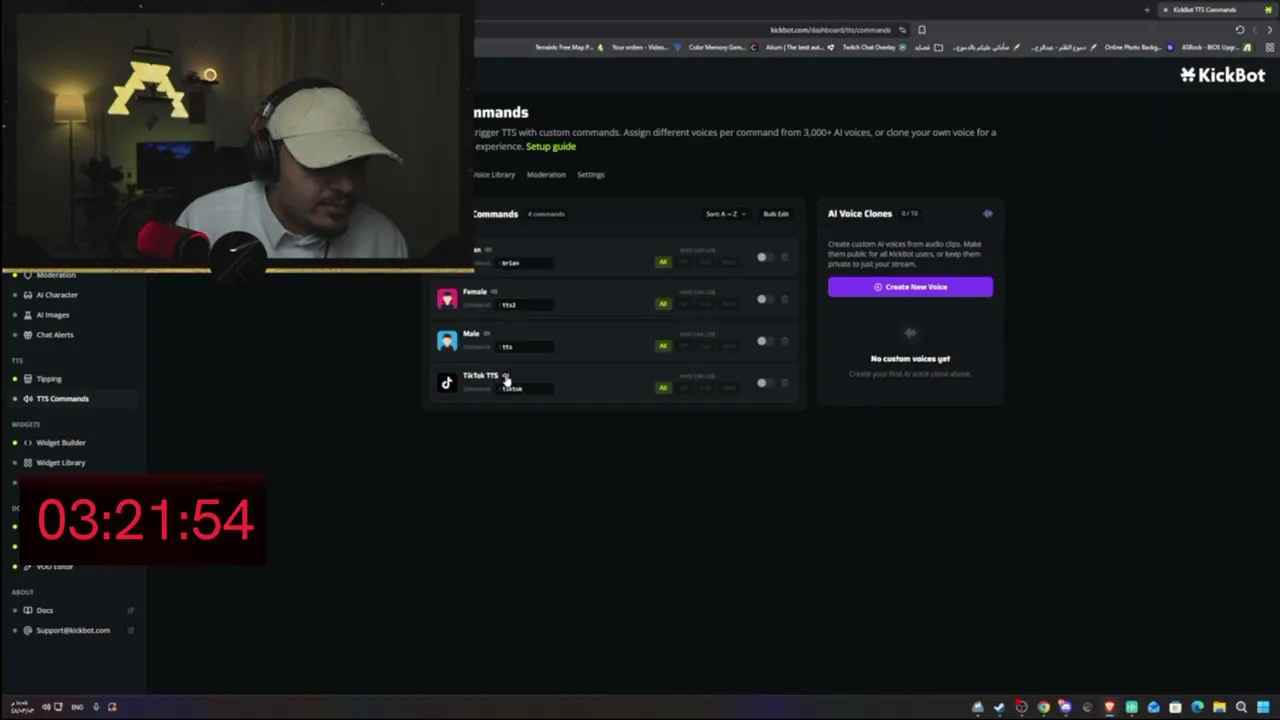
Task: Click the ENG language indicator on taskbar
Action: pos(77,707)
